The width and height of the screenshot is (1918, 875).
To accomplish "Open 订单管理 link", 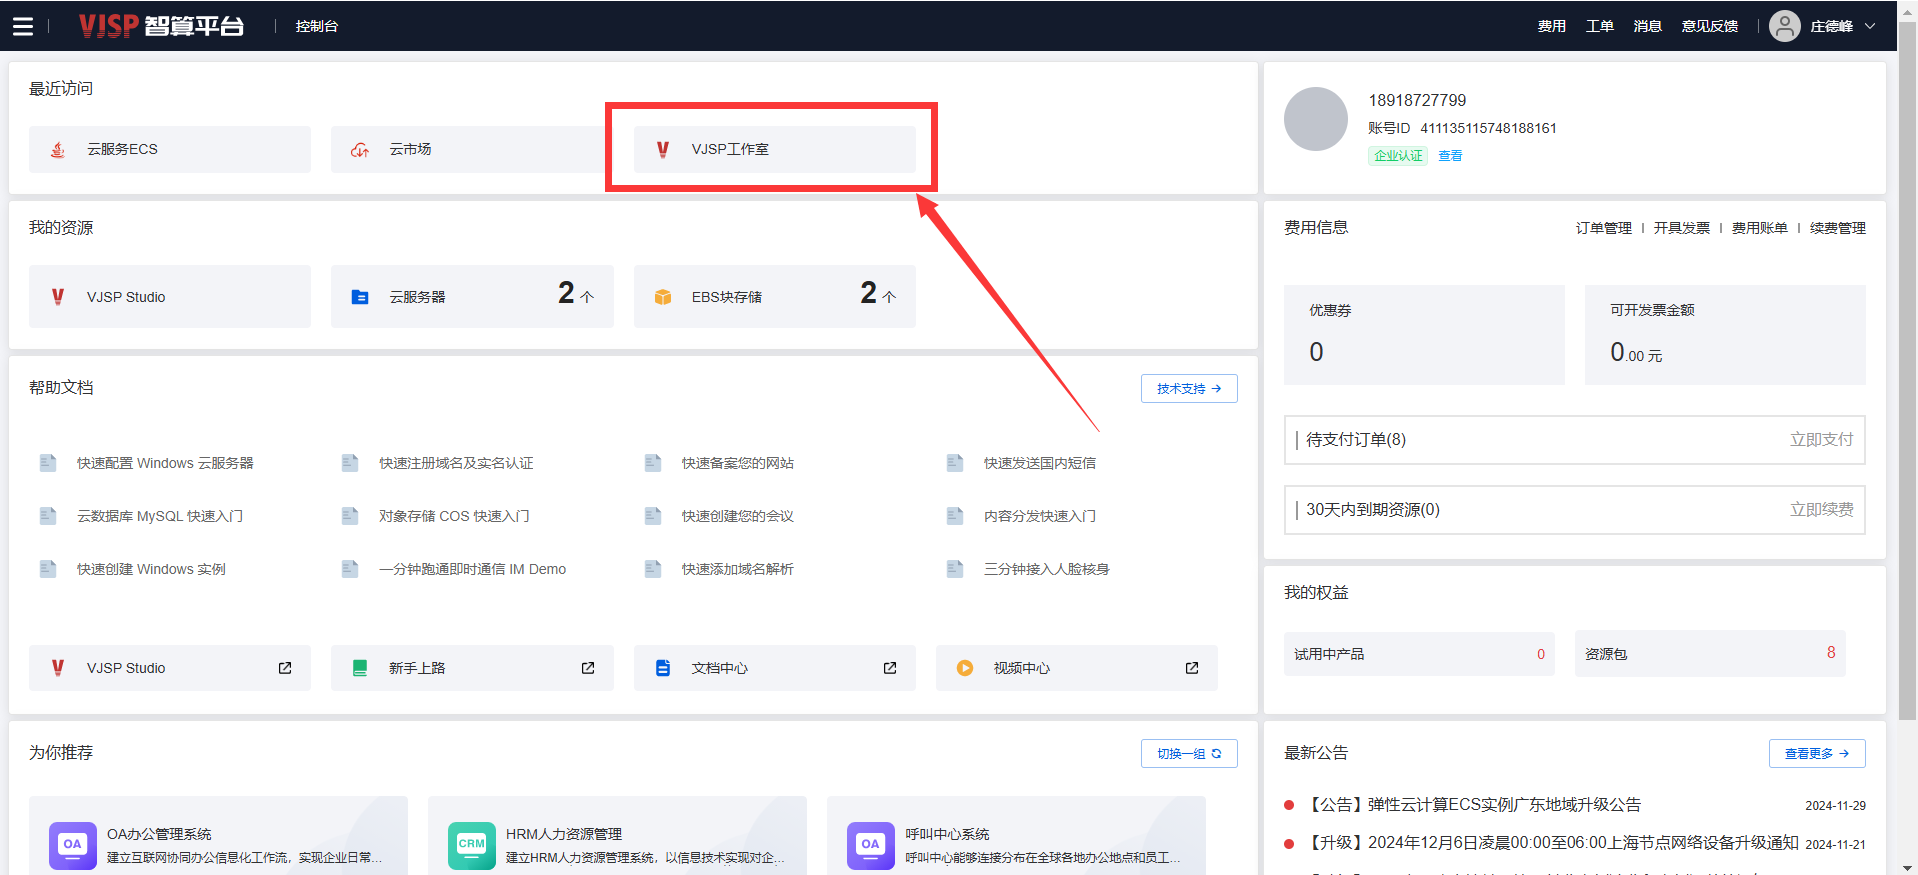I will pos(1604,228).
